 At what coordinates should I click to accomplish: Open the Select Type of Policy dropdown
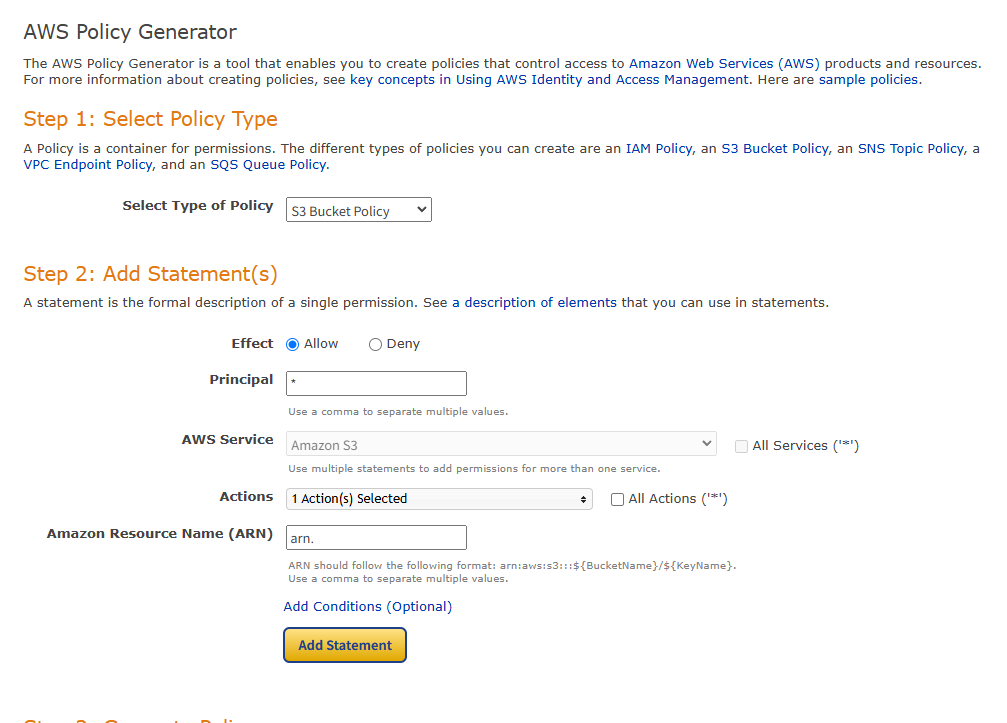coord(358,210)
